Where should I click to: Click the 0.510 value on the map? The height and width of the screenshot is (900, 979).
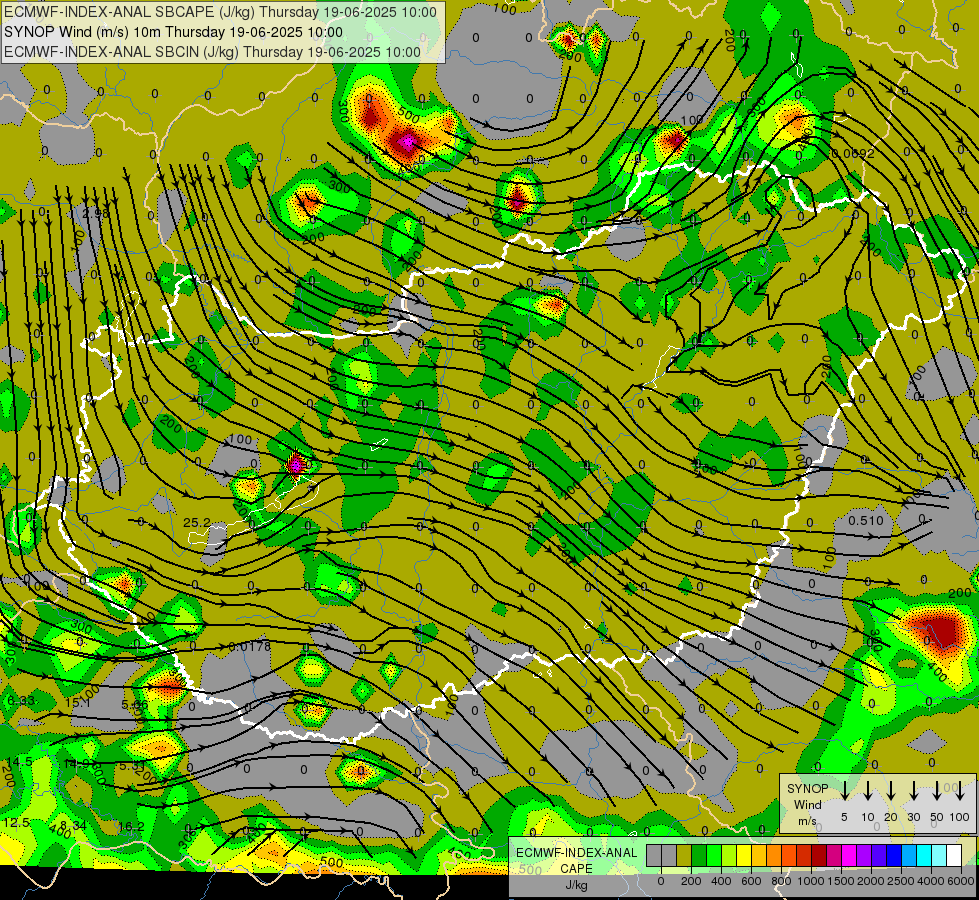coord(866,520)
